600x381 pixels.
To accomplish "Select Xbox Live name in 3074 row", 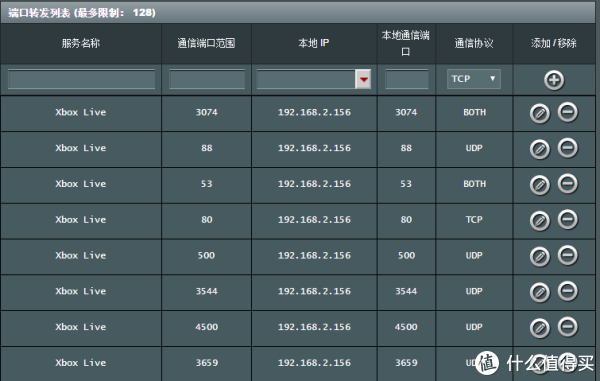I will 81,112.
